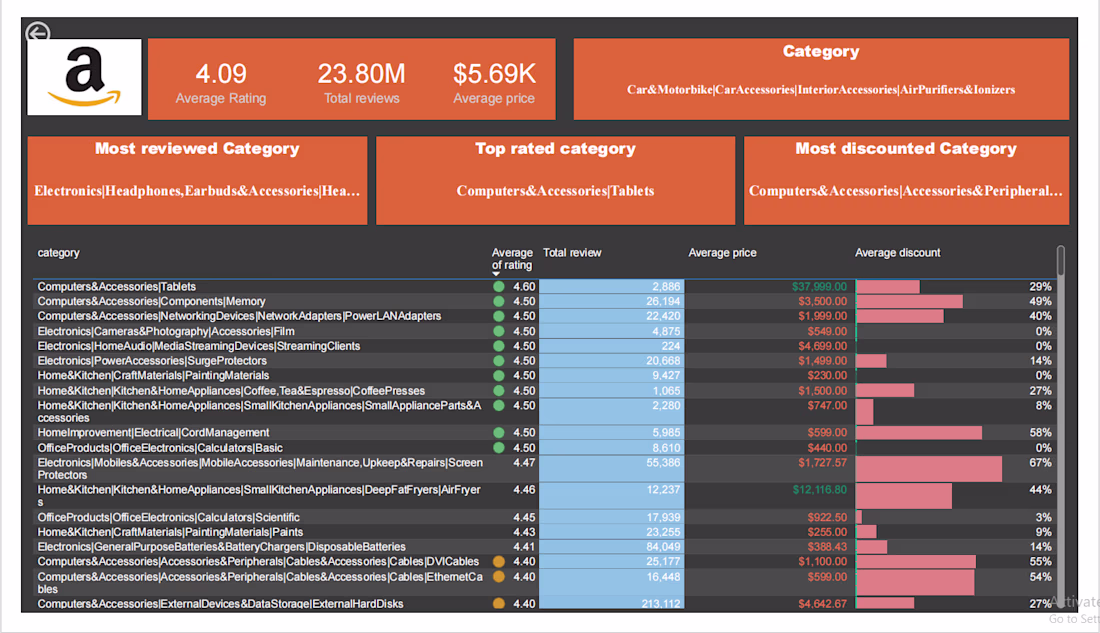
Task: Click green indicator for SurgeProtectors row
Action: click(x=499, y=361)
